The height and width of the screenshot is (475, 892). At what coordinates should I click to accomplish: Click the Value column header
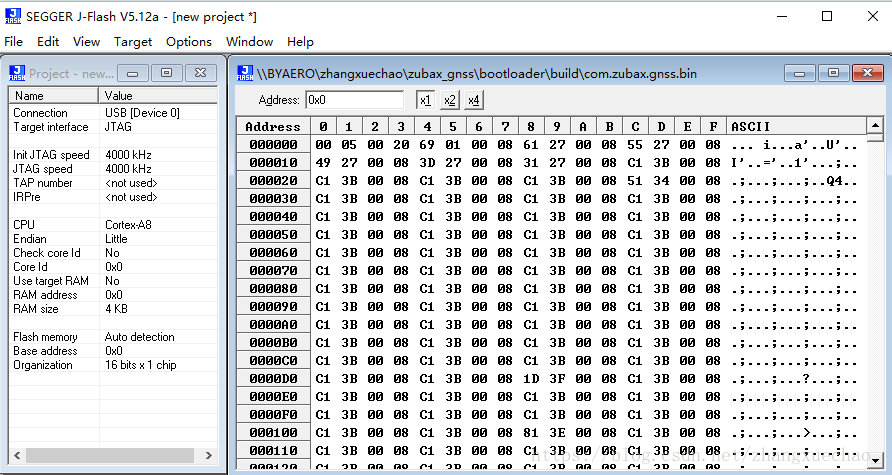(158, 96)
